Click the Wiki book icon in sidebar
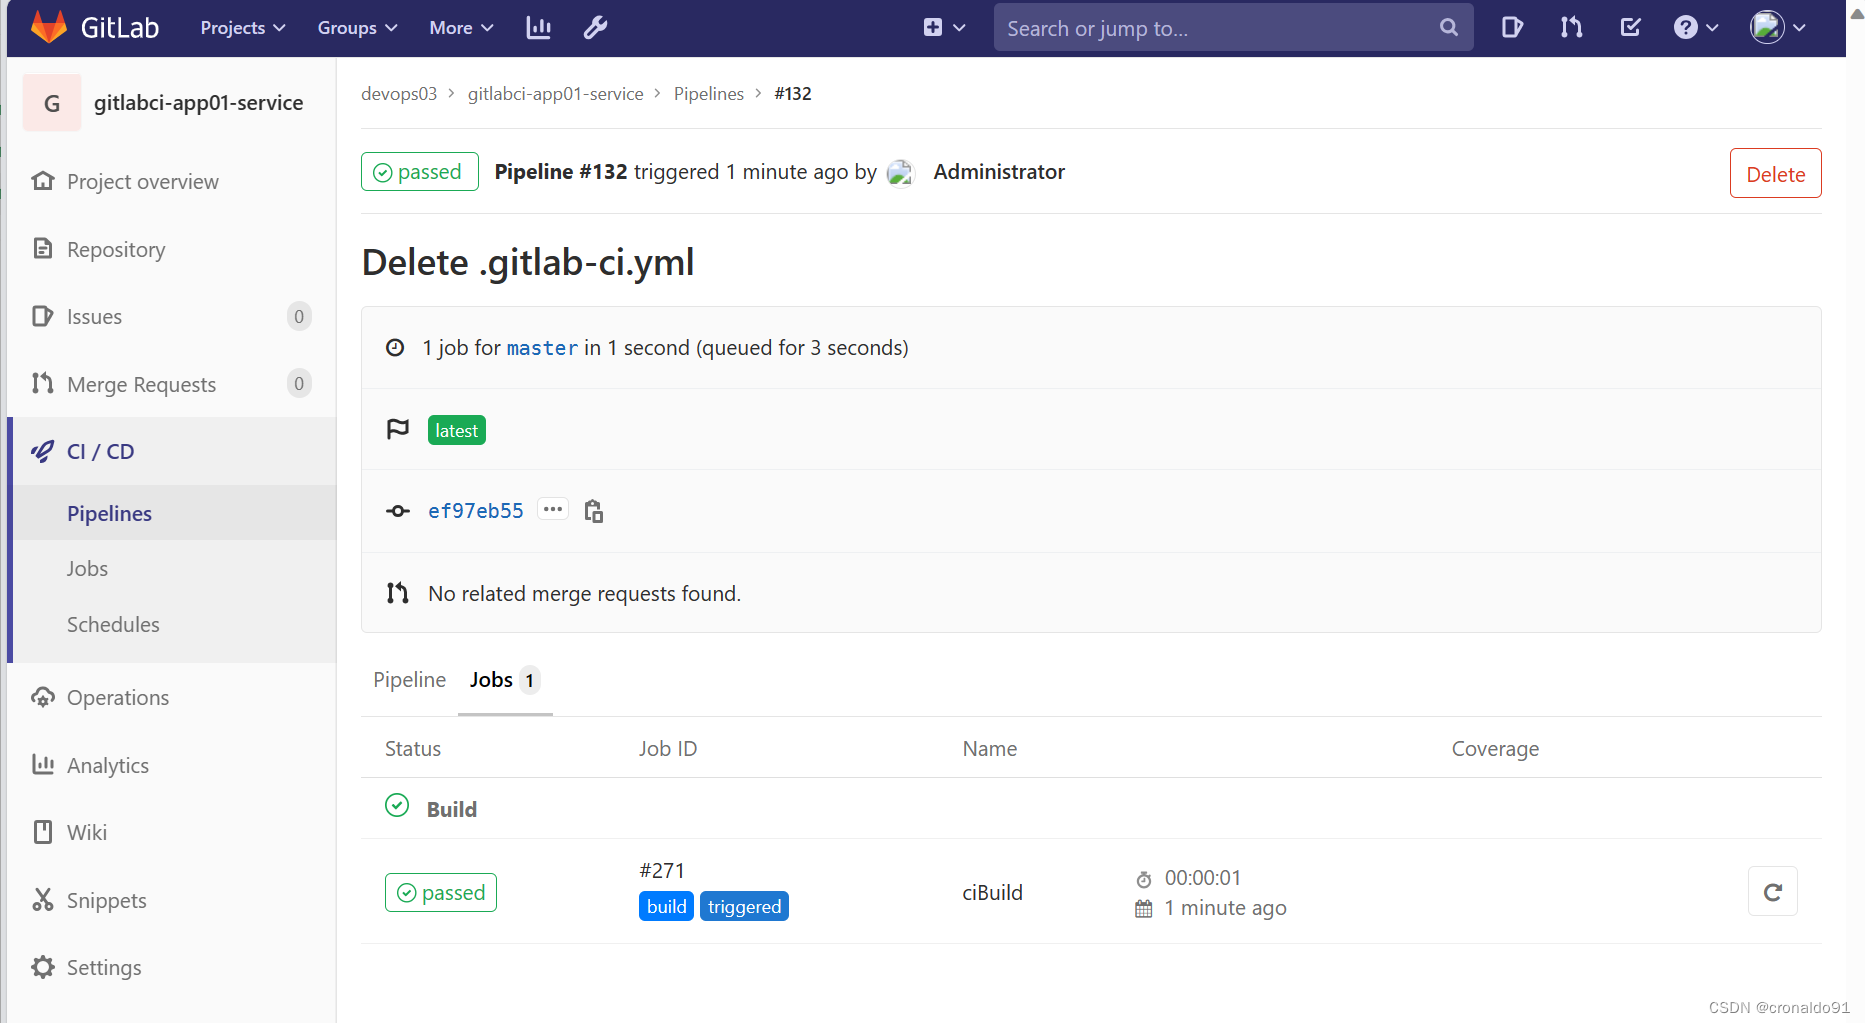 coord(43,832)
